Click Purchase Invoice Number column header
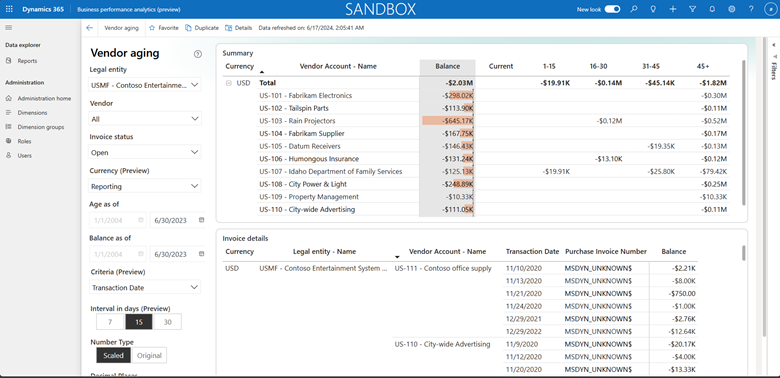780x378 pixels. (606, 252)
